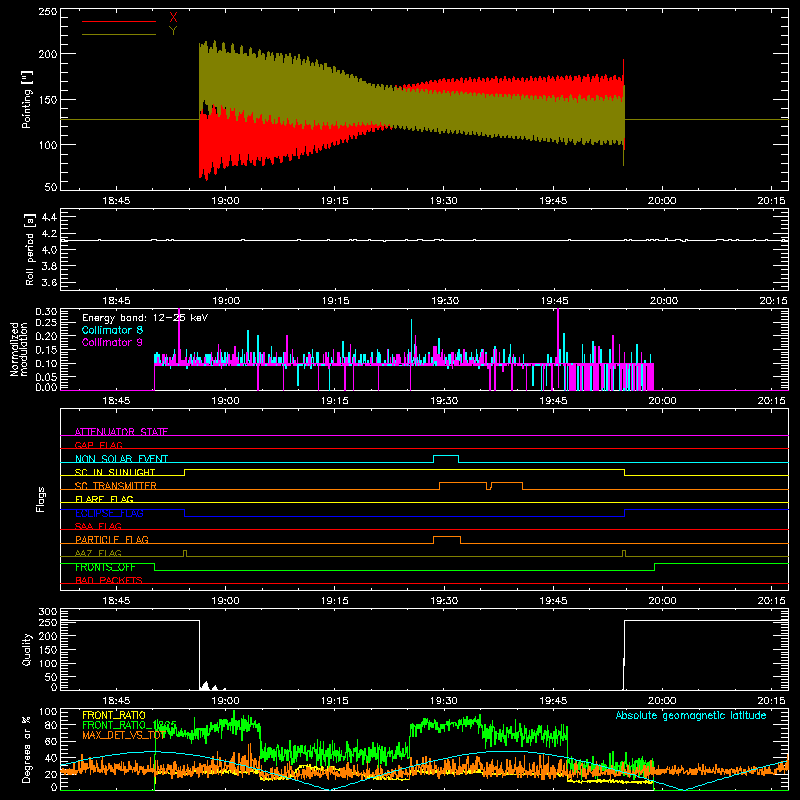Click the 'Quality' axis title
The height and width of the screenshot is (800, 800).
coord(27,649)
